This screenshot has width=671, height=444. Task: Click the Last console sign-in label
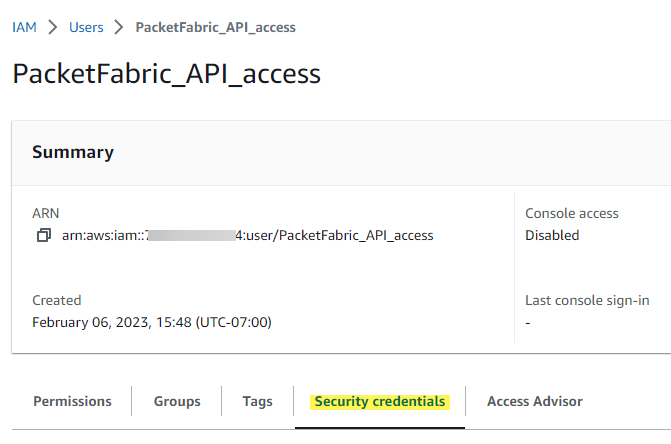[x=587, y=300]
